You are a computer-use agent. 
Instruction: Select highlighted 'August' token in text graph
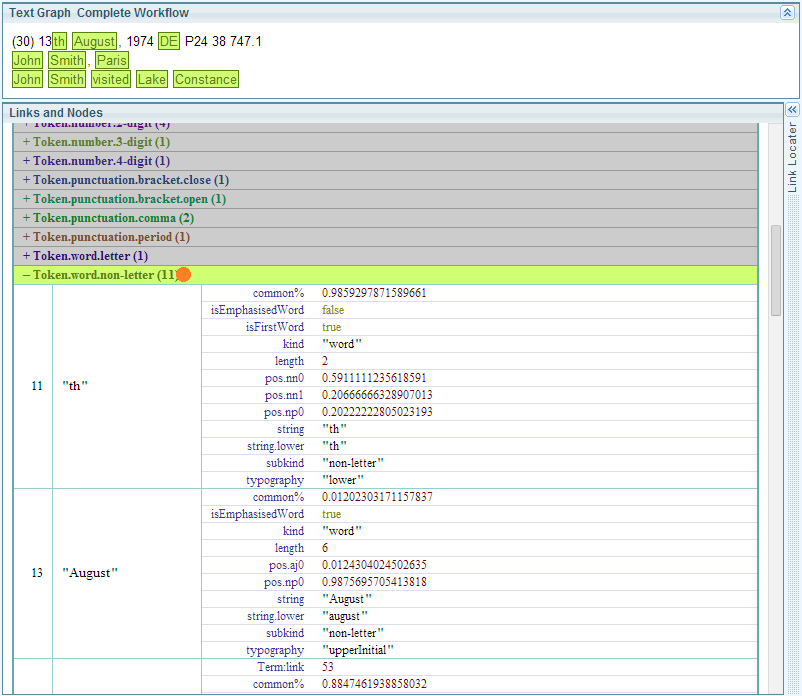coord(94,42)
